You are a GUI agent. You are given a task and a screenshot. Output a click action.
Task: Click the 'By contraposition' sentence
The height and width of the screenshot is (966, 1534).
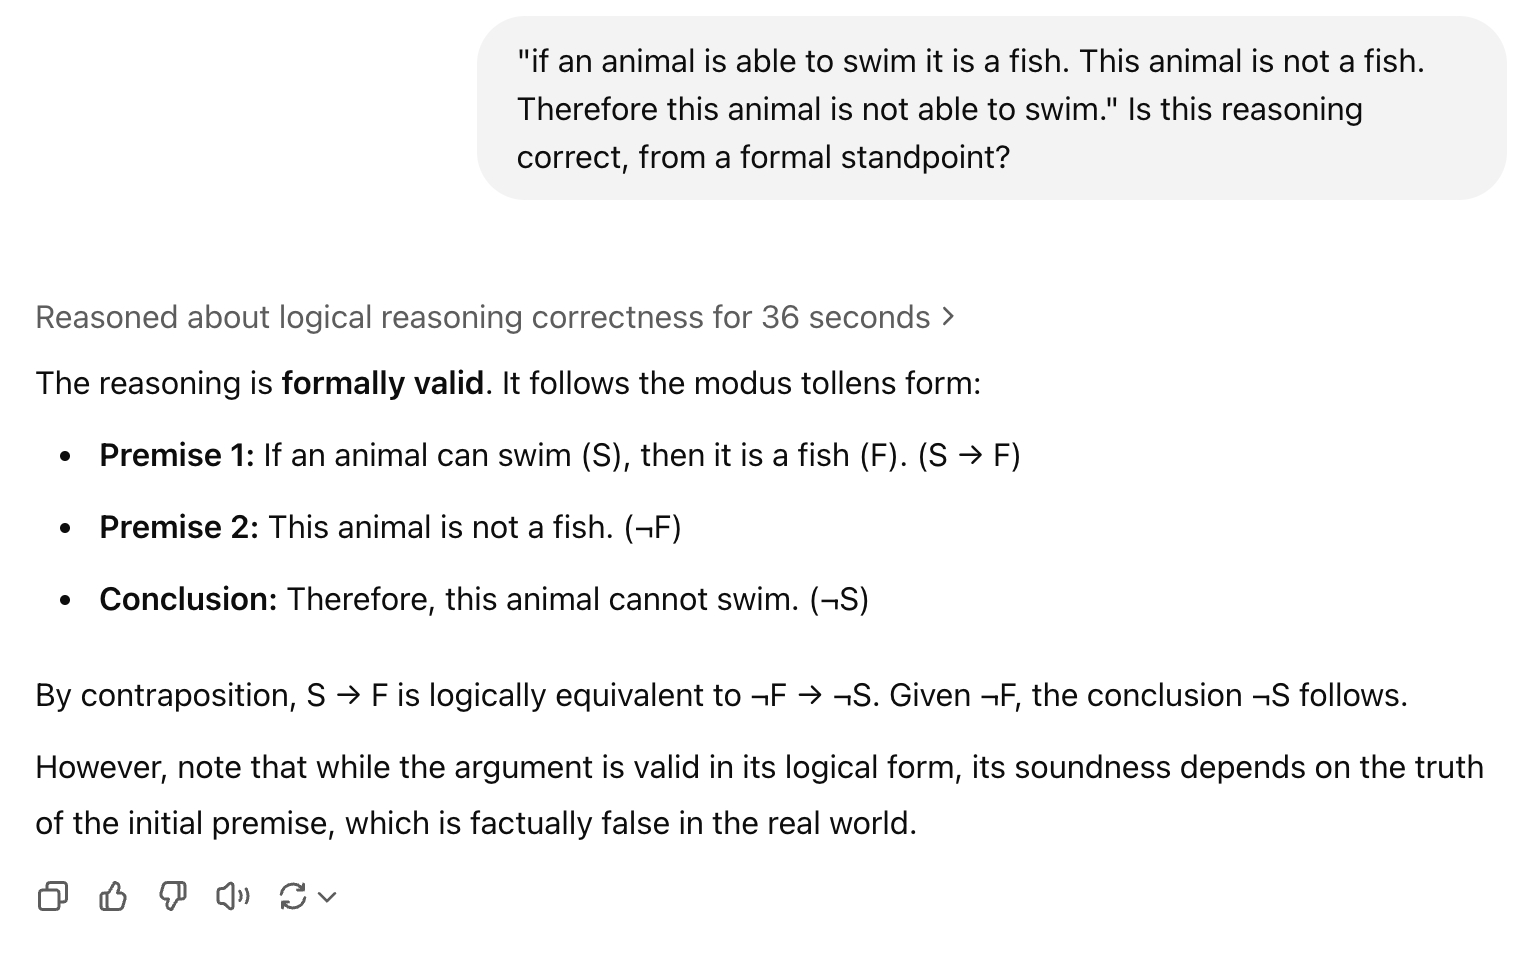(x=720, y=695)
